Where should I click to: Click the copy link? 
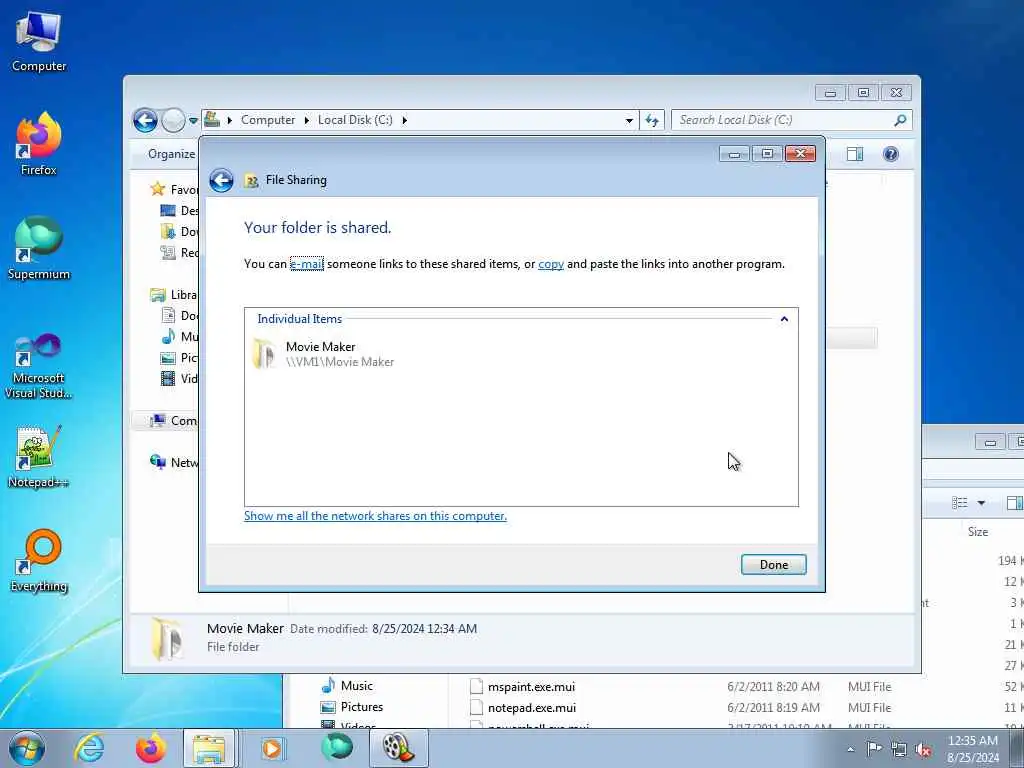coord(551,264)
